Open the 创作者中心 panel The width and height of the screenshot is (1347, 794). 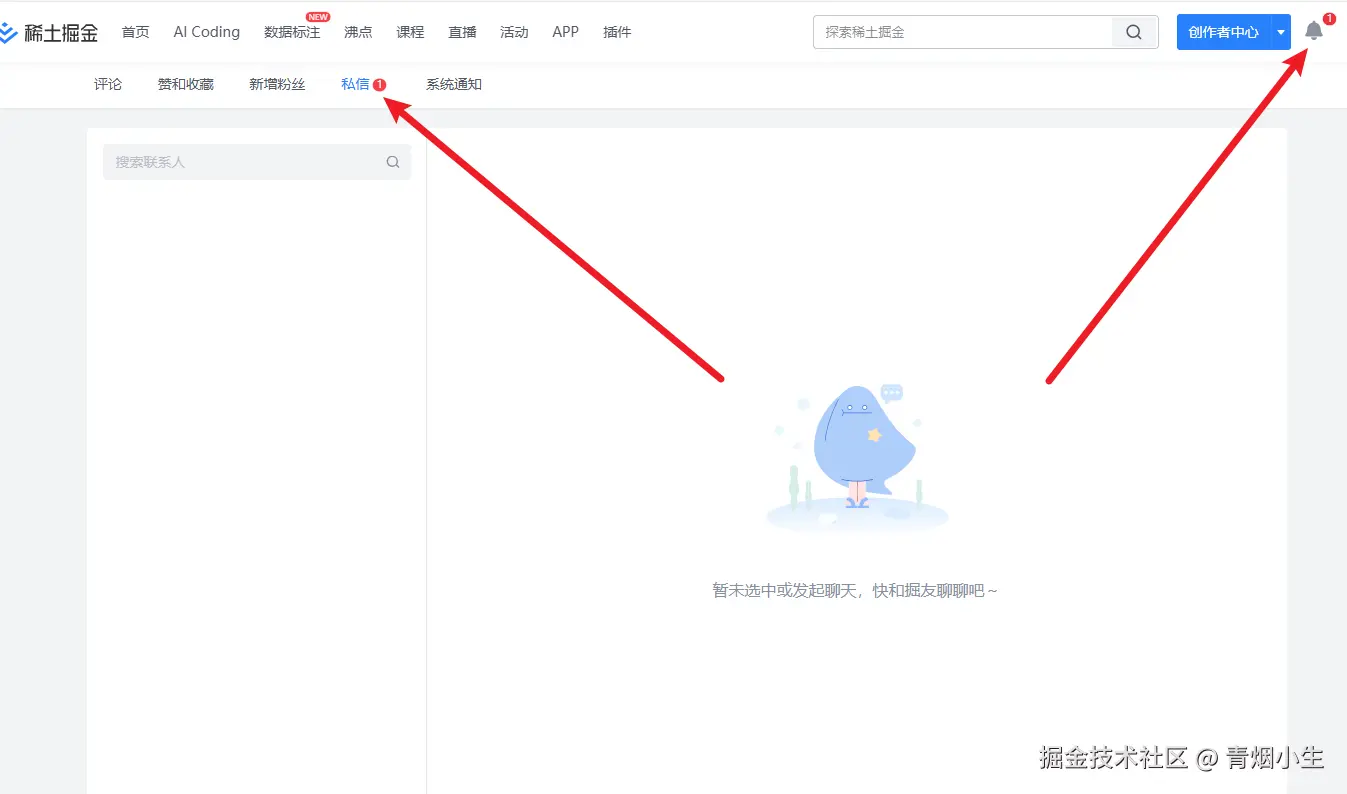[x=1225, y=31]
